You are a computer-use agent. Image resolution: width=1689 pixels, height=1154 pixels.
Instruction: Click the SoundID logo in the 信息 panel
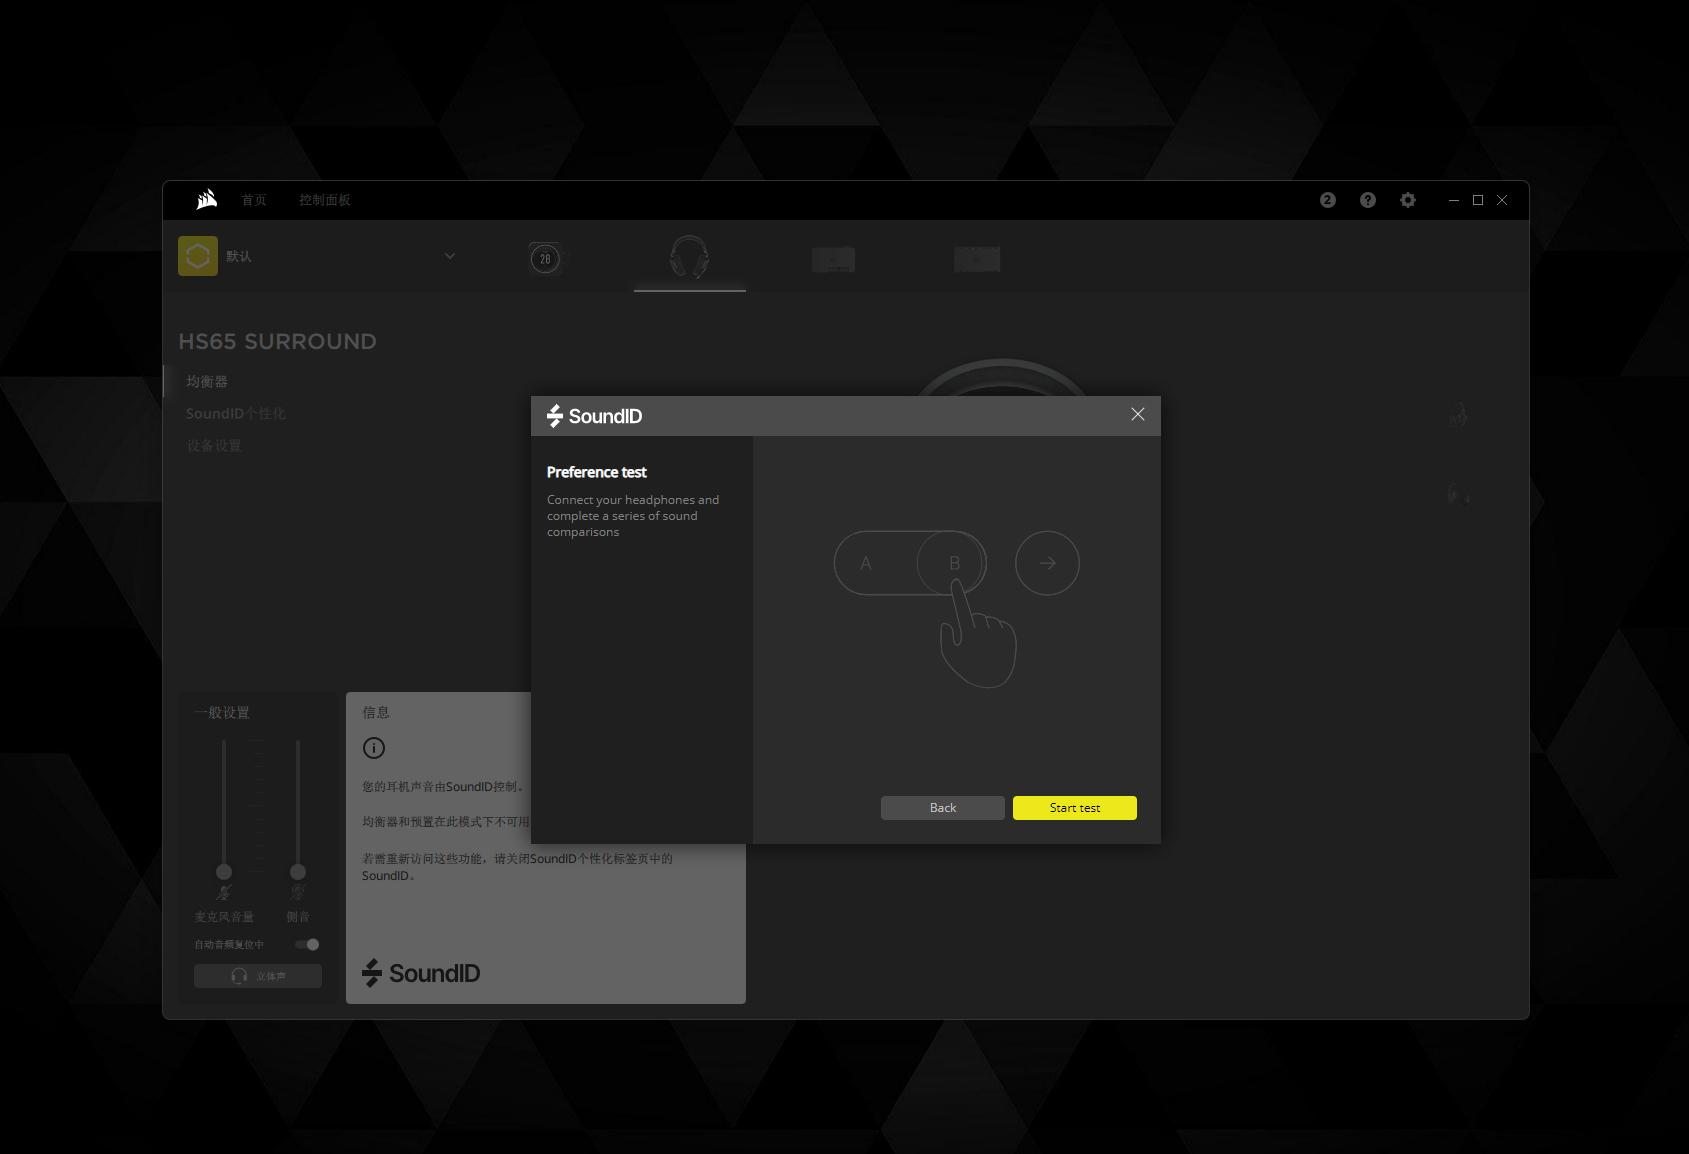(x=421, y=973)
